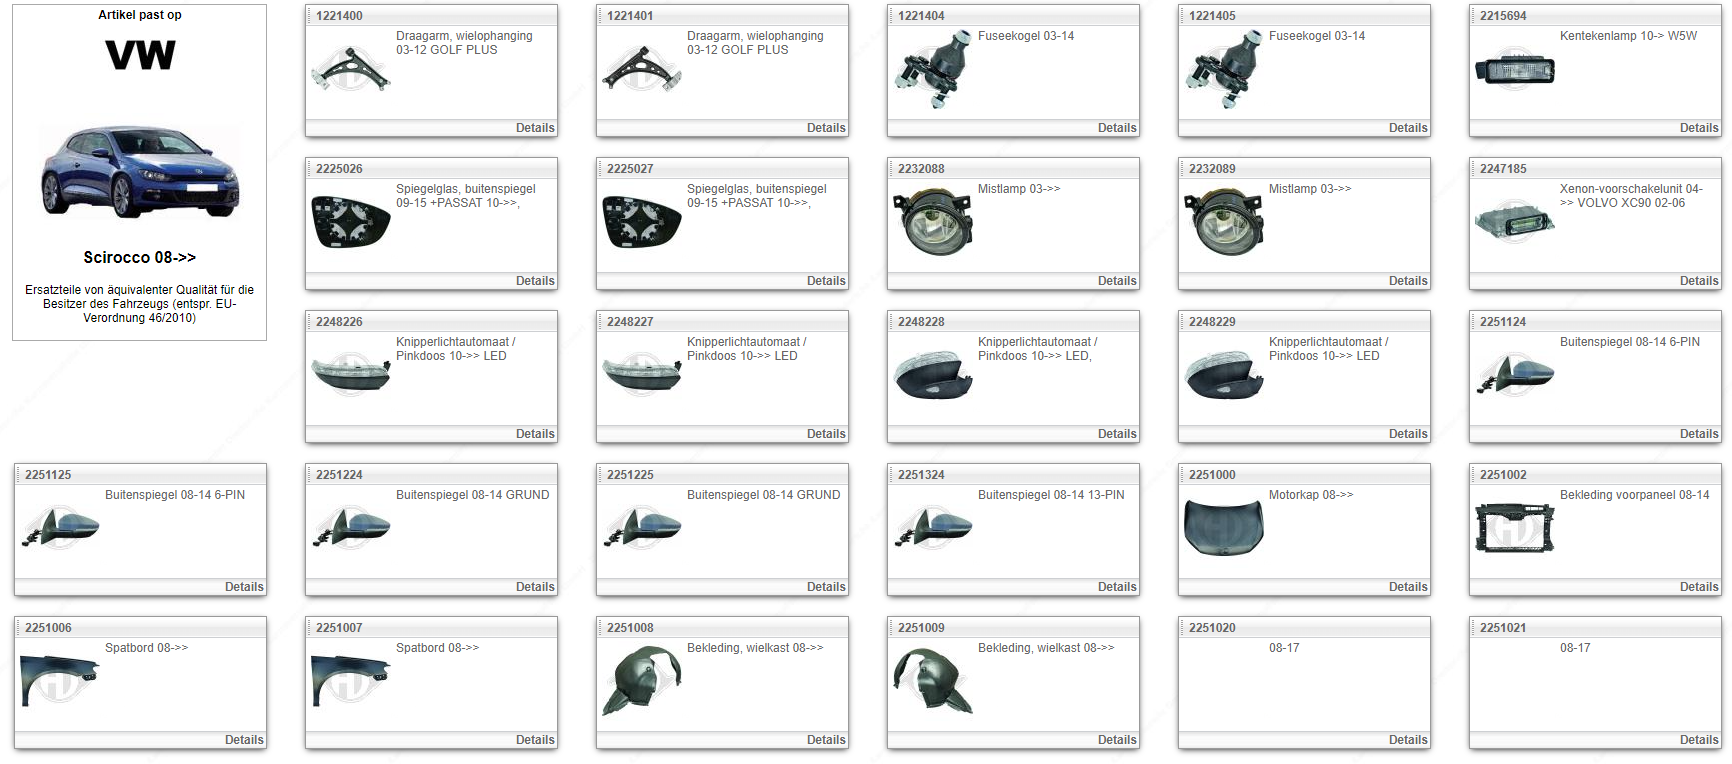Select the license plate lamp image 2215694
The image size is (1732, 764).
[1514, 71]
